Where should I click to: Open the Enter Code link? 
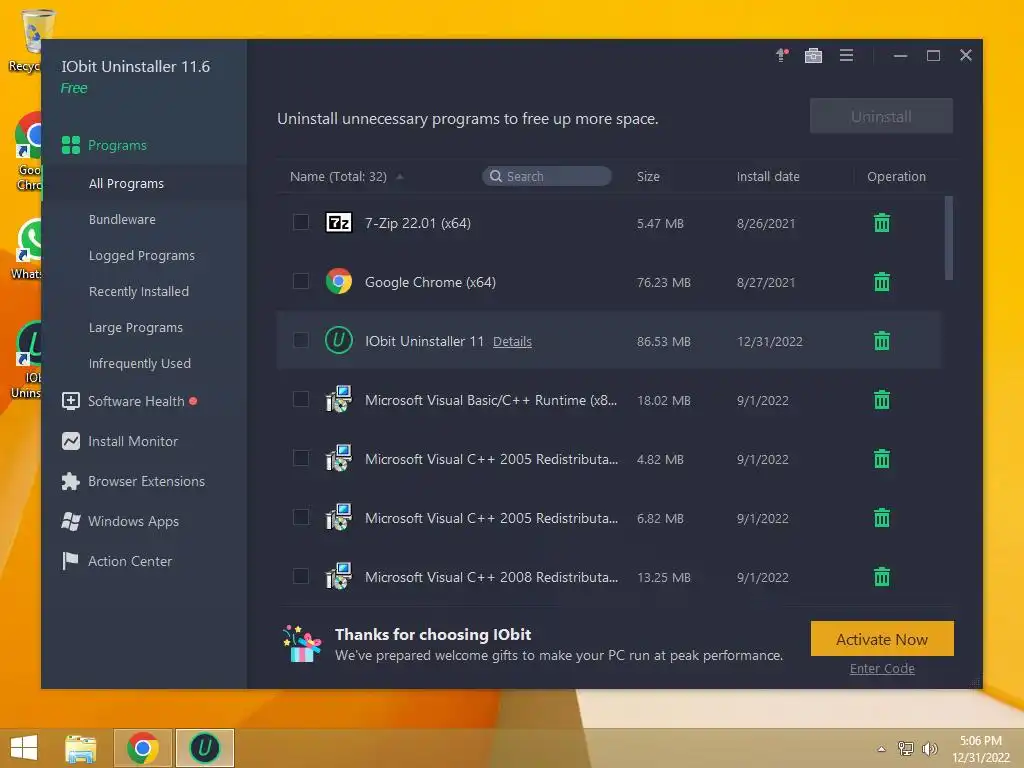[x=882, y=668]
